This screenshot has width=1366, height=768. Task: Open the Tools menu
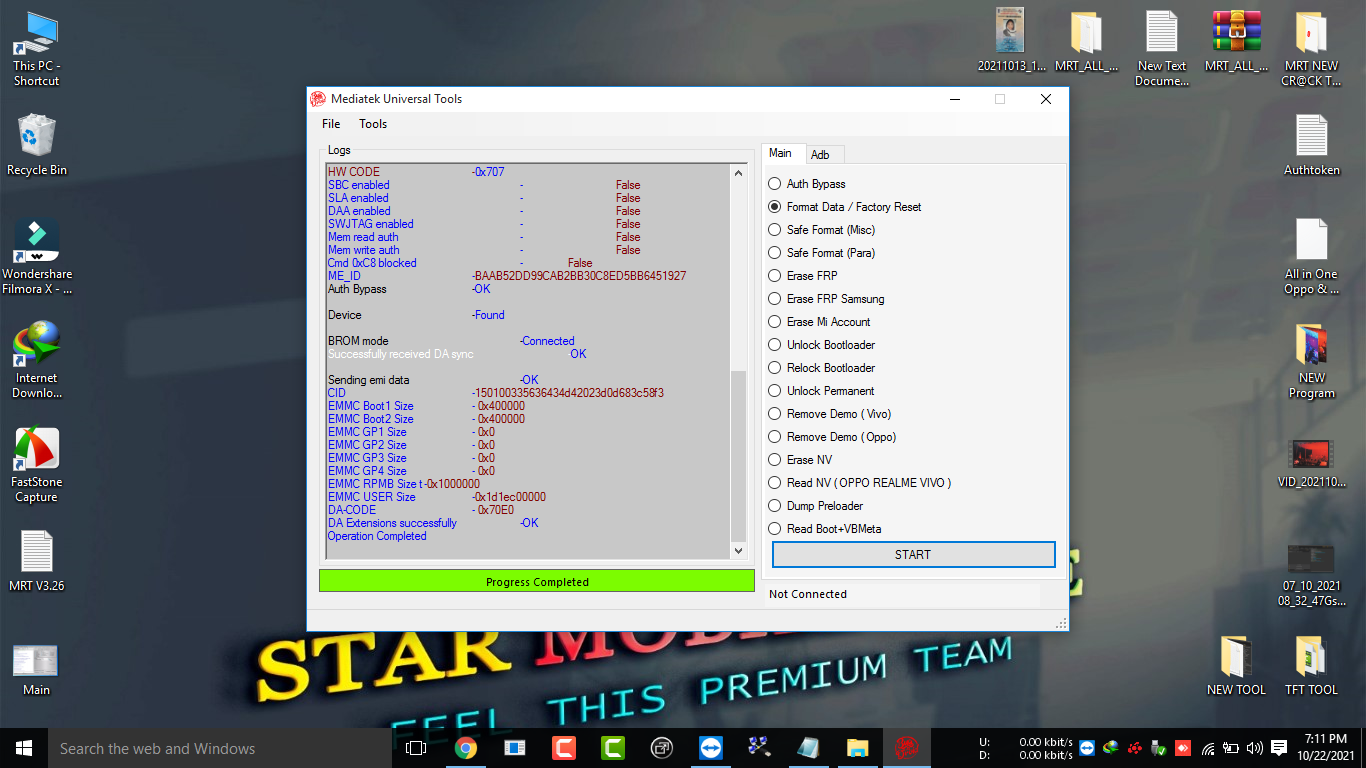click(373, 124)
